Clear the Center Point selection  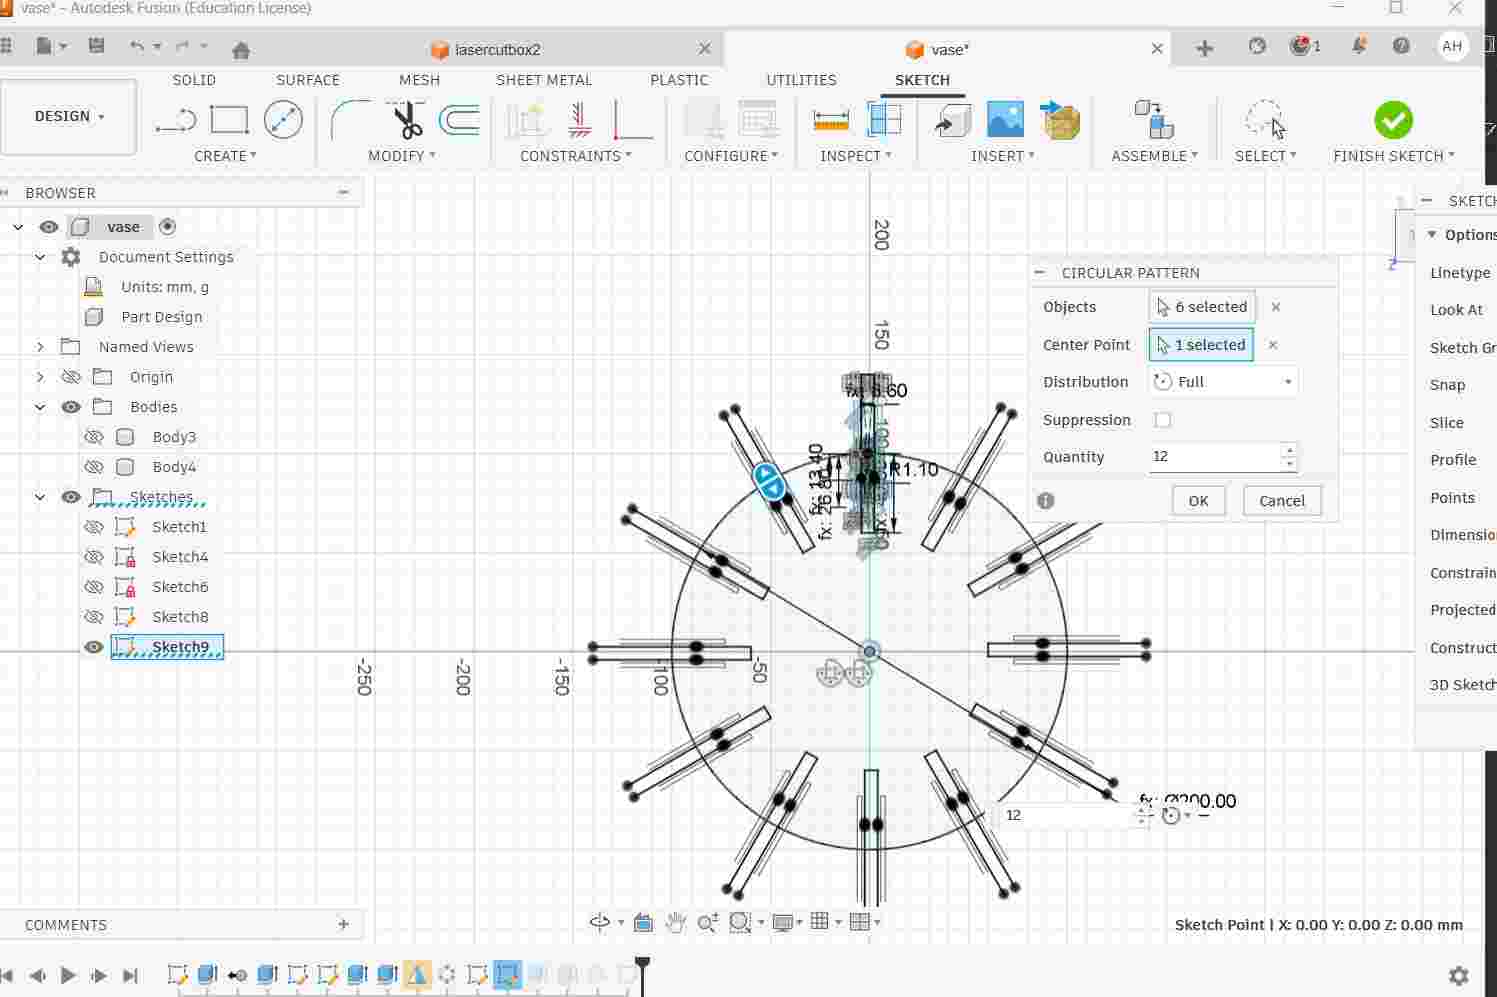click(x=1273, y=345)
